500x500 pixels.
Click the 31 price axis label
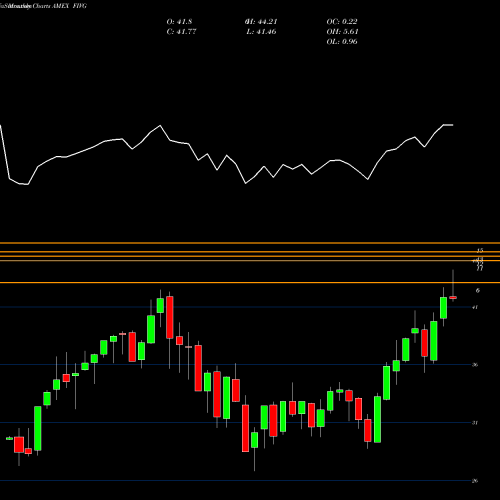(x=475, y=423)
